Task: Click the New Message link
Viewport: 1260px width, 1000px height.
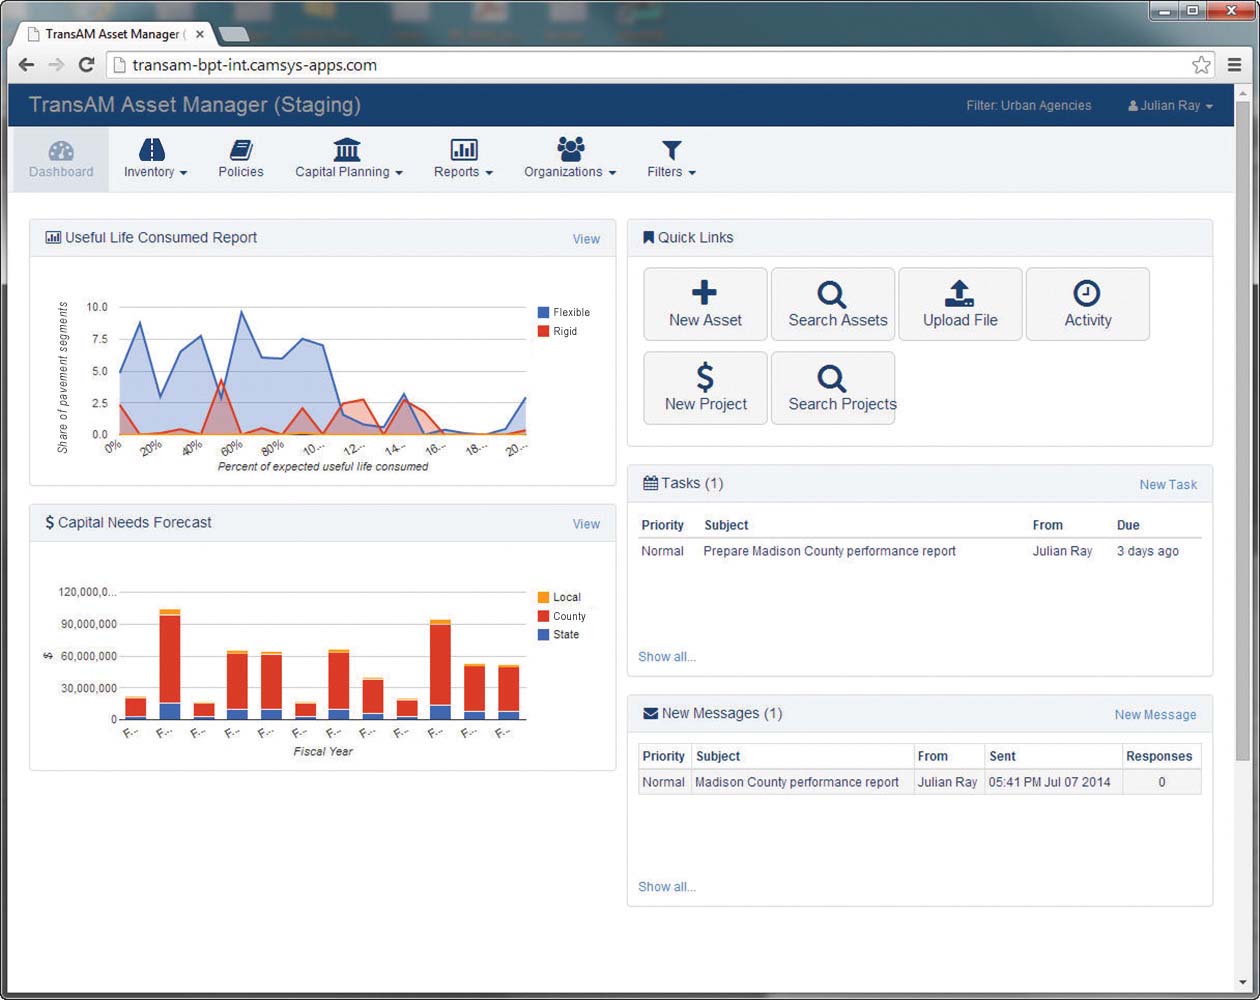Action: point(1155,715)
